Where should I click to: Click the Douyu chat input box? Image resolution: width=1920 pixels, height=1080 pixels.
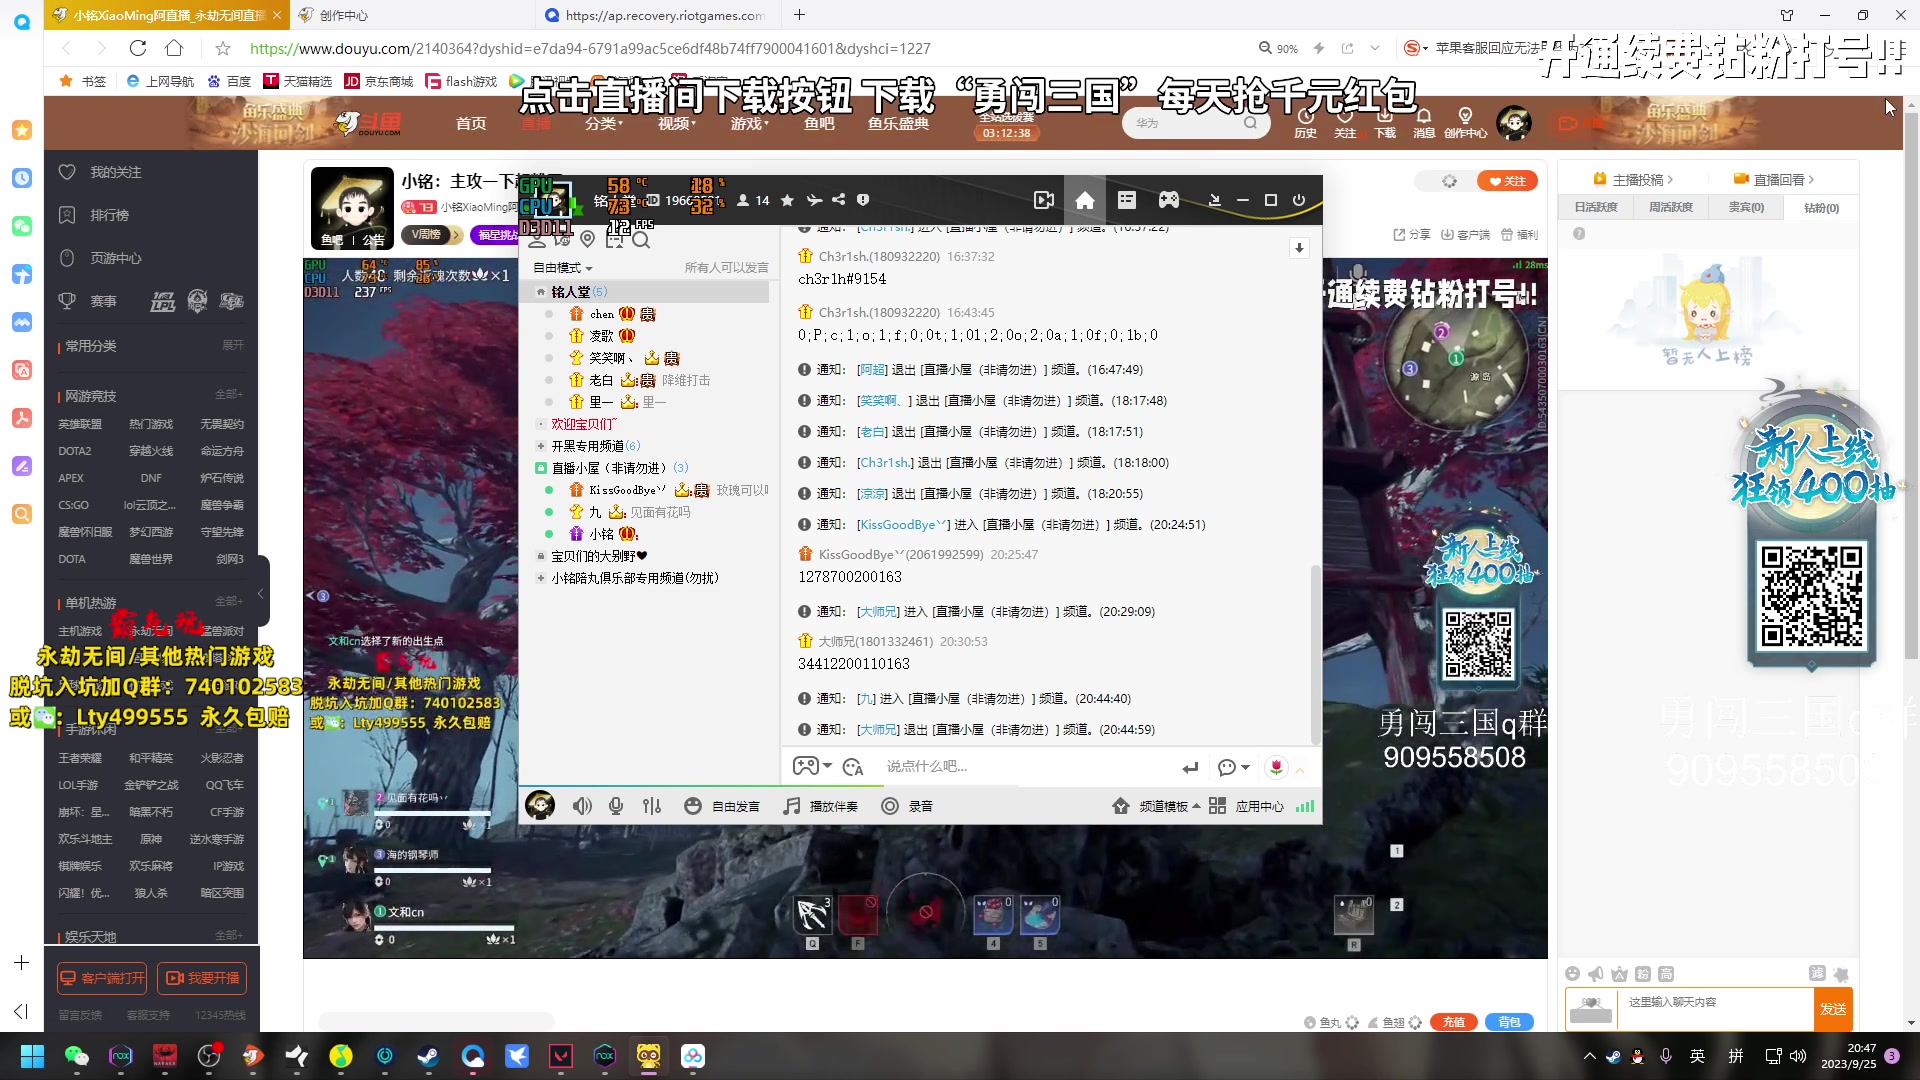pos(1715,1009)
